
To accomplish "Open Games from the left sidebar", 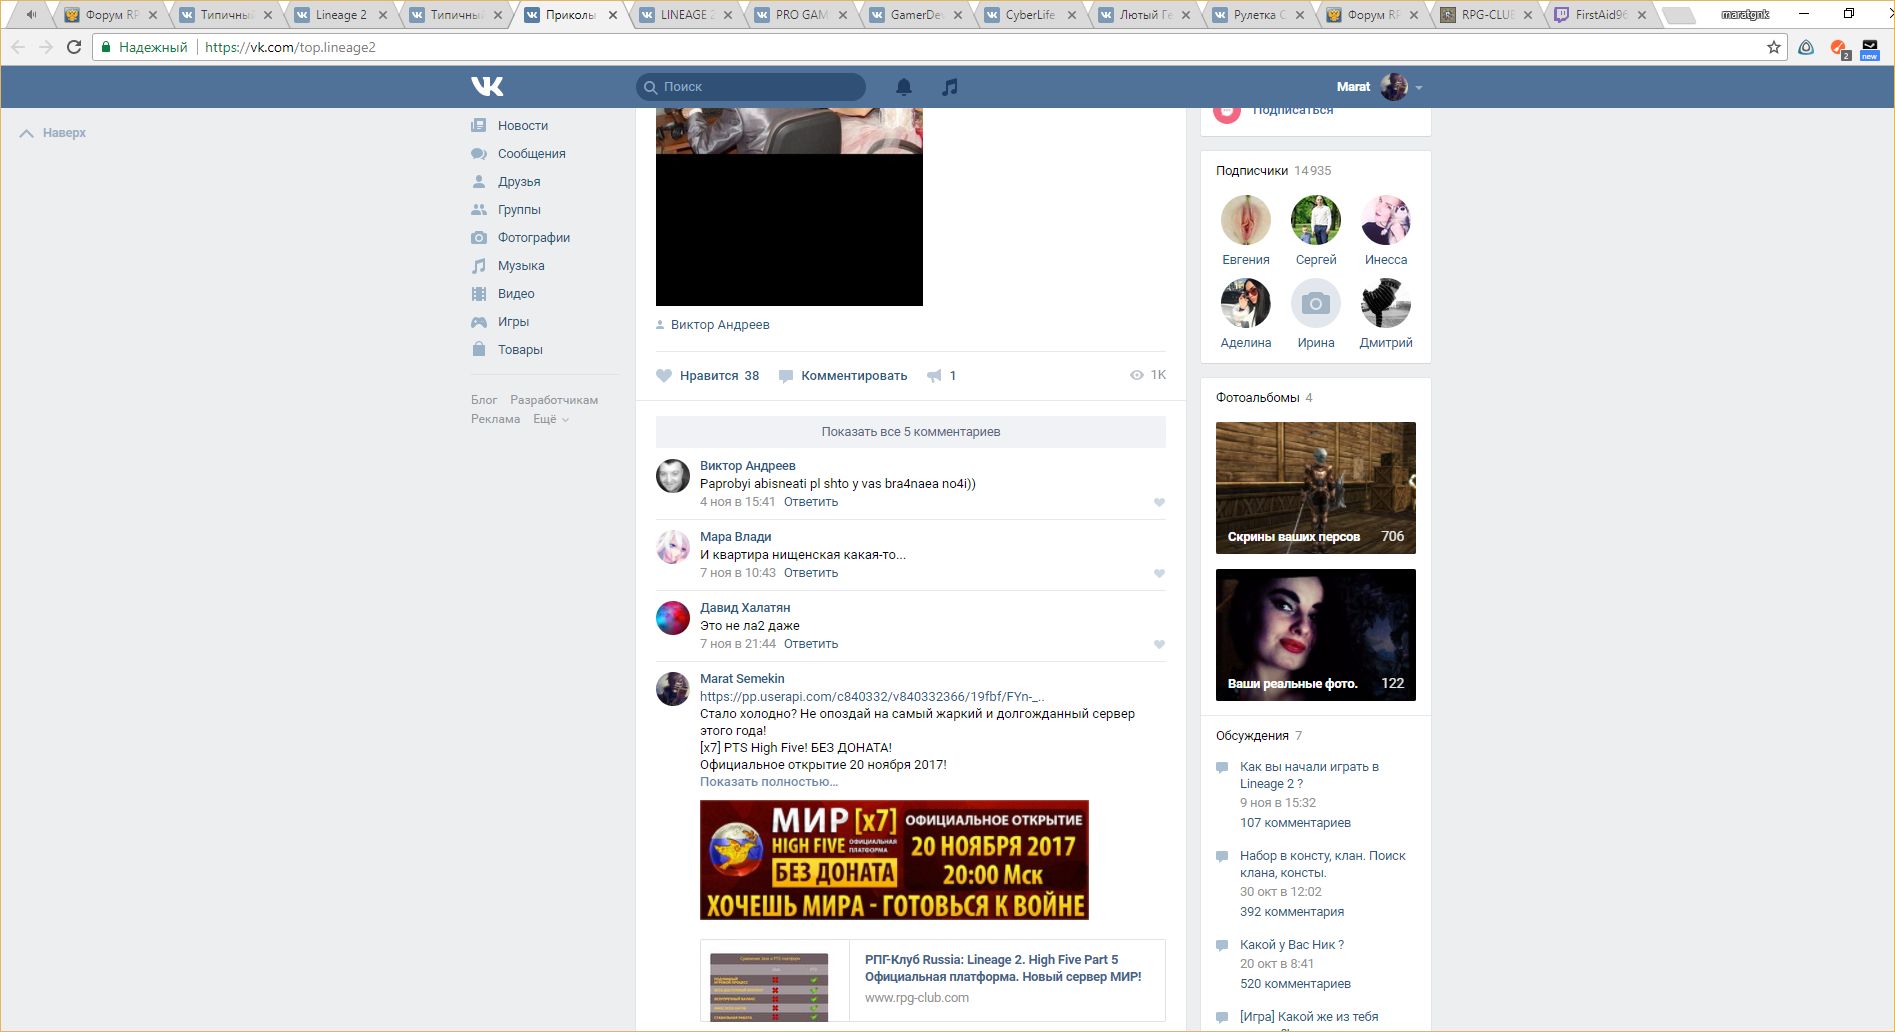I will [x=513, y=321].
